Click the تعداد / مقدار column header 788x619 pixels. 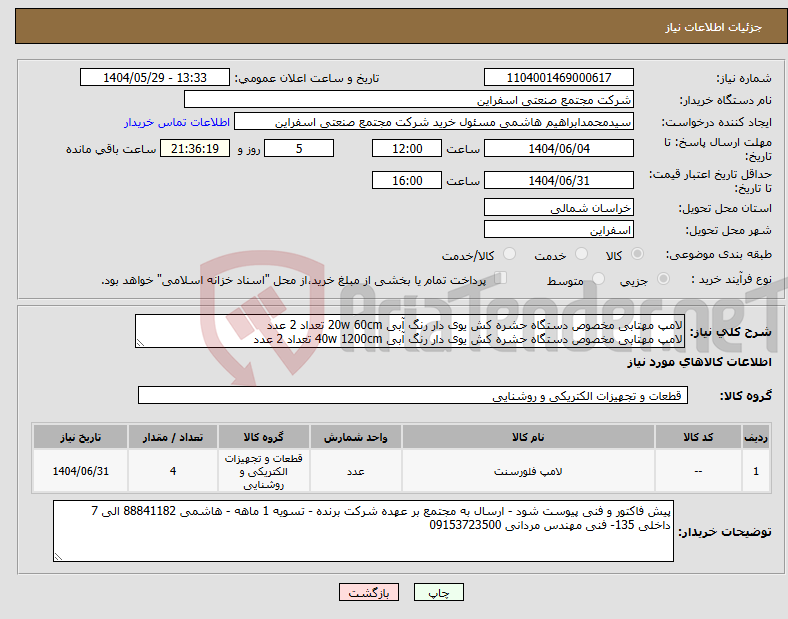pos(173,437)
